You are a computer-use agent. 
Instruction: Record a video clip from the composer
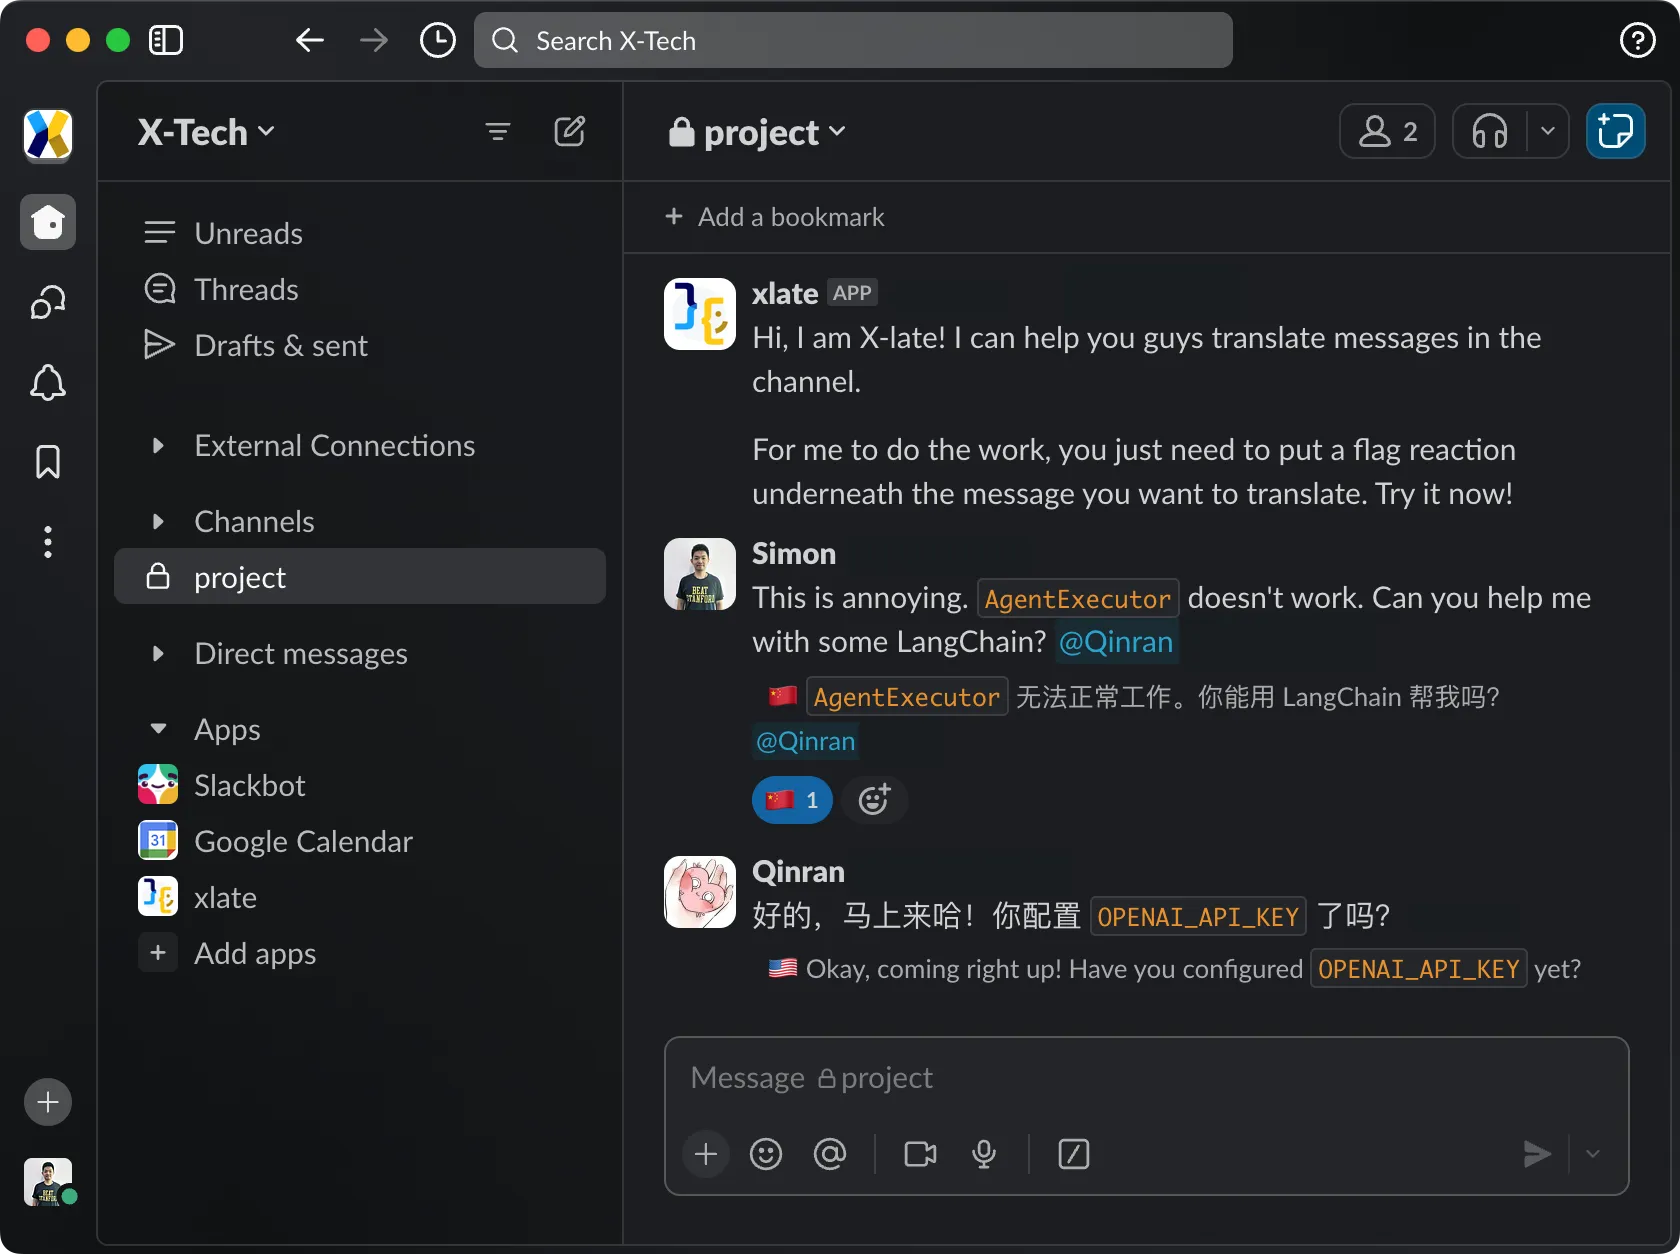[918, 1154]
